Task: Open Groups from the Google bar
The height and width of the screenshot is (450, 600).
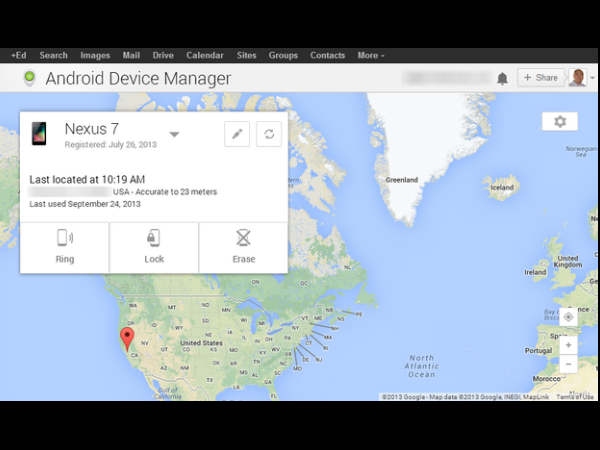Action: [x=283, y=55]
